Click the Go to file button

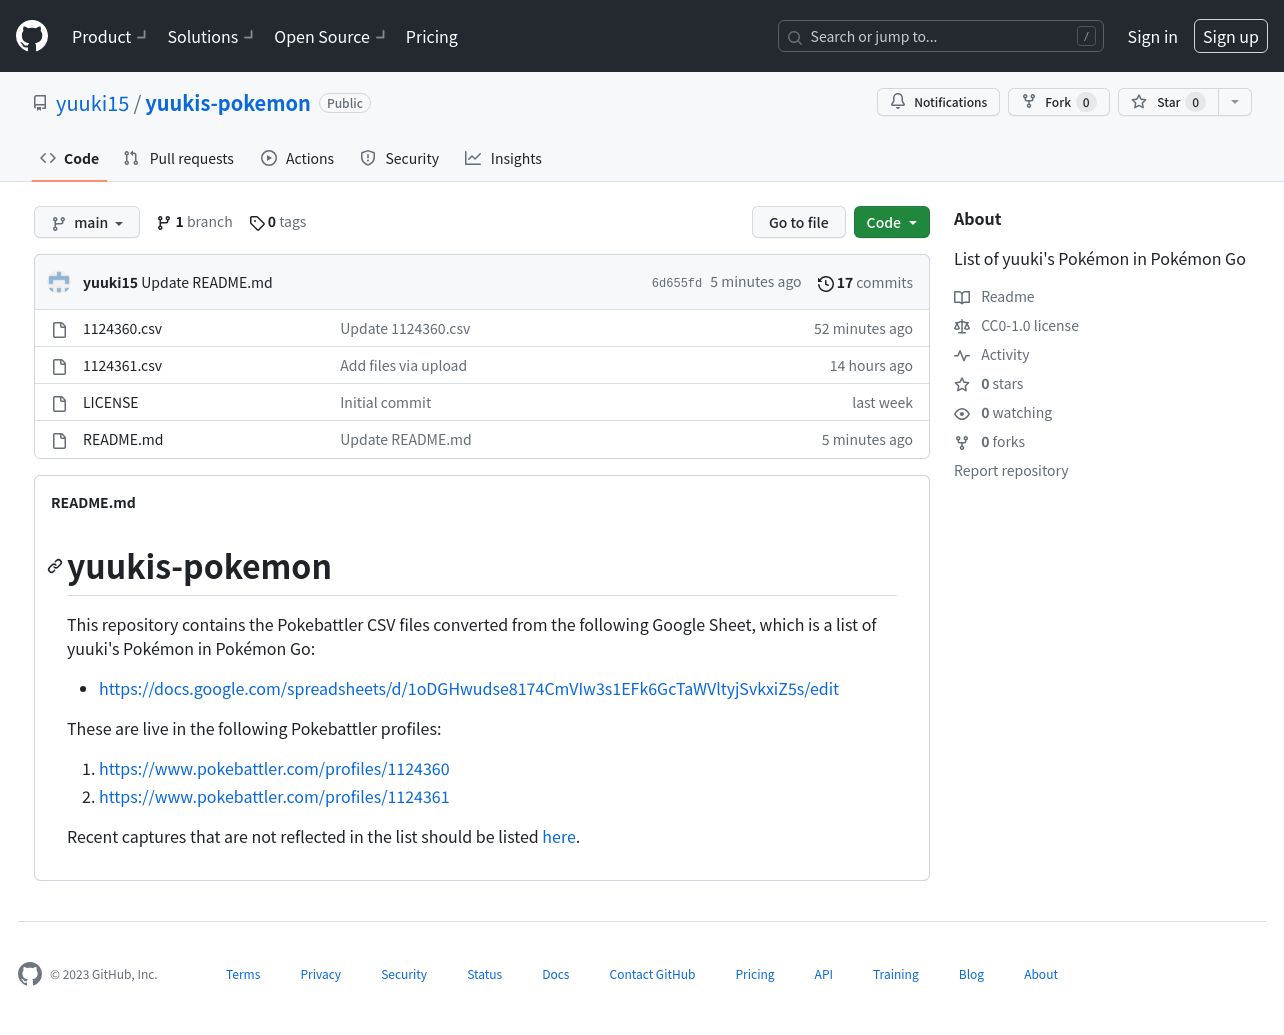point(799,222)
